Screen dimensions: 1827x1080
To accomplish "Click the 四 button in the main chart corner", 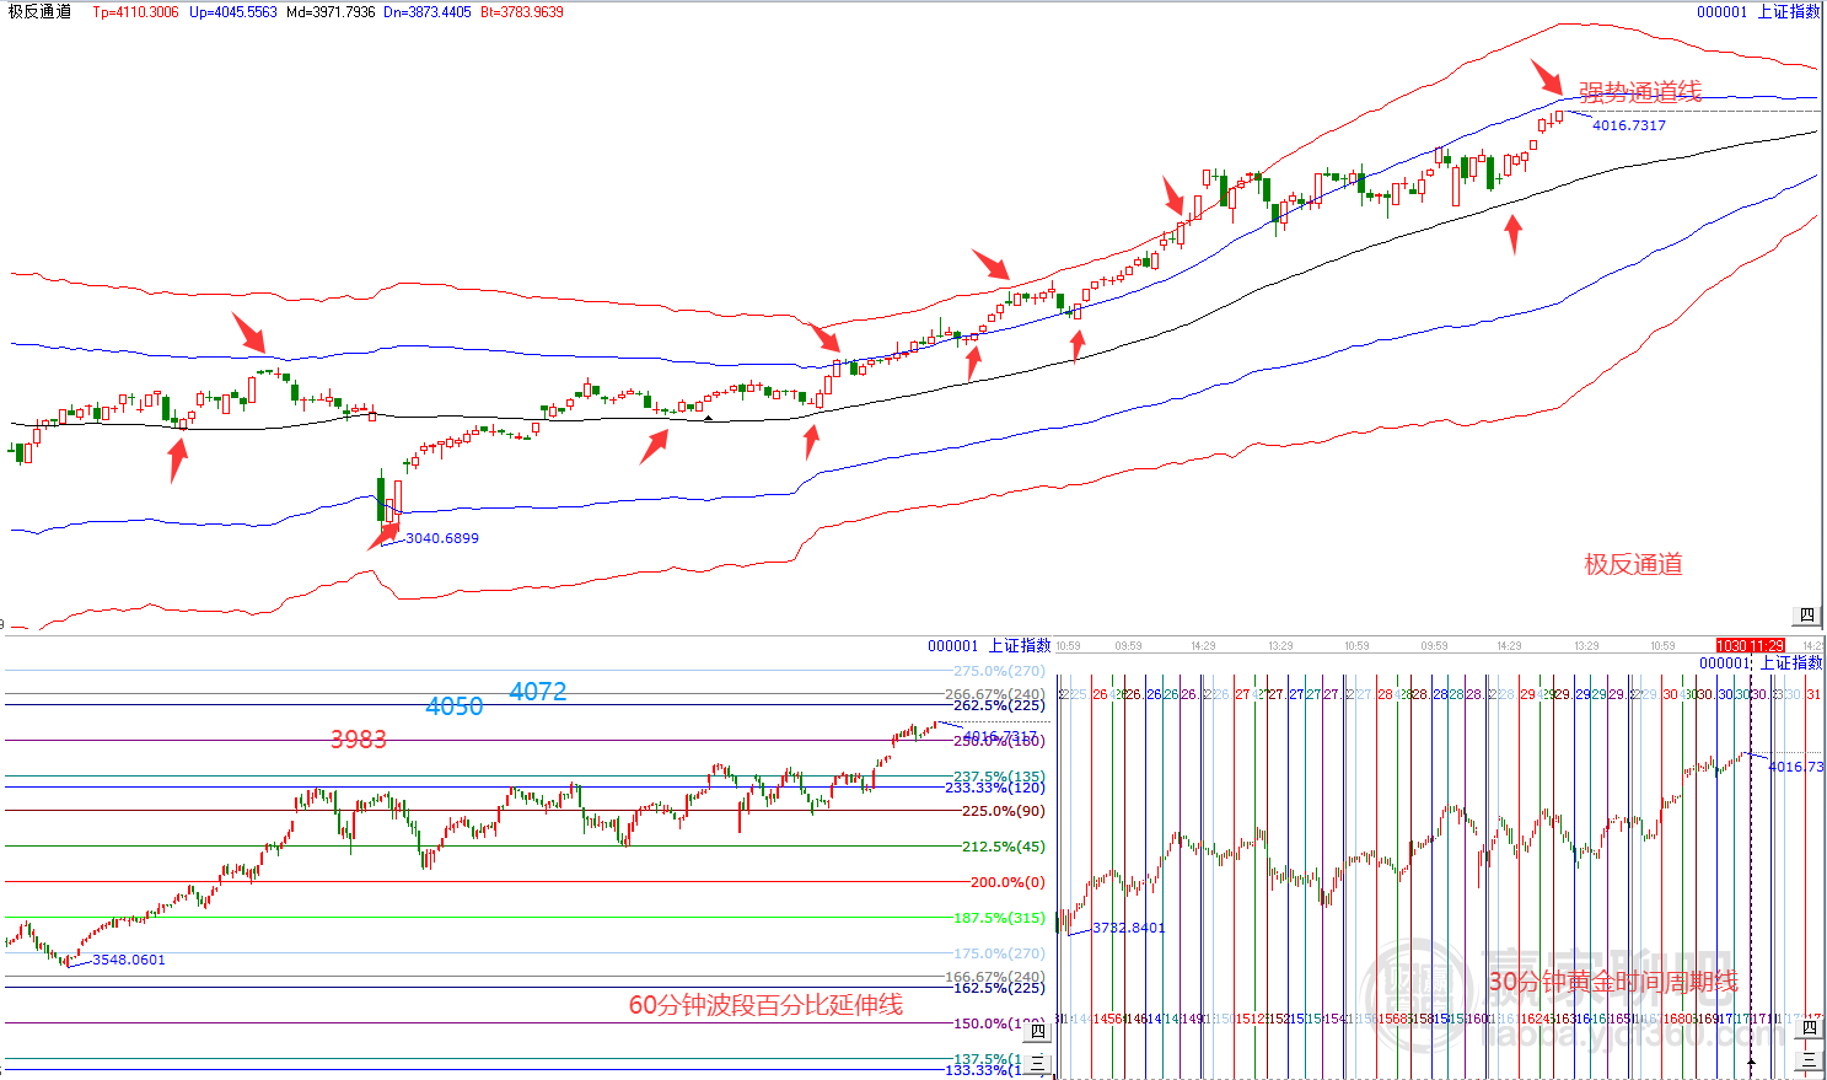I will pos(1807,615).
